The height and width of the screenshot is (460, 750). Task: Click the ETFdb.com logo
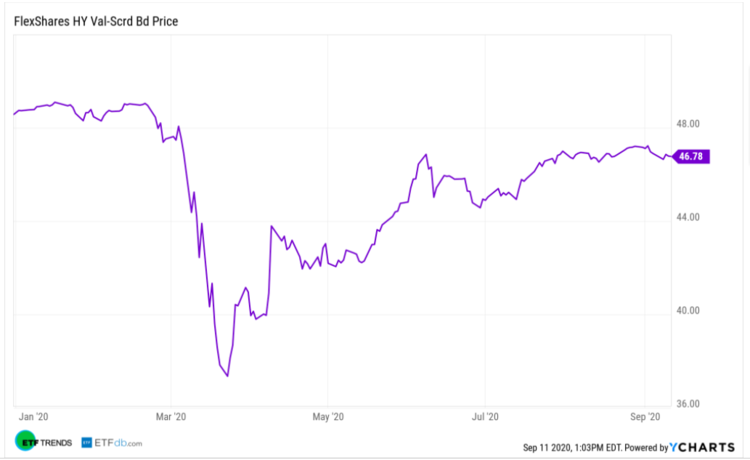[111, 441]
